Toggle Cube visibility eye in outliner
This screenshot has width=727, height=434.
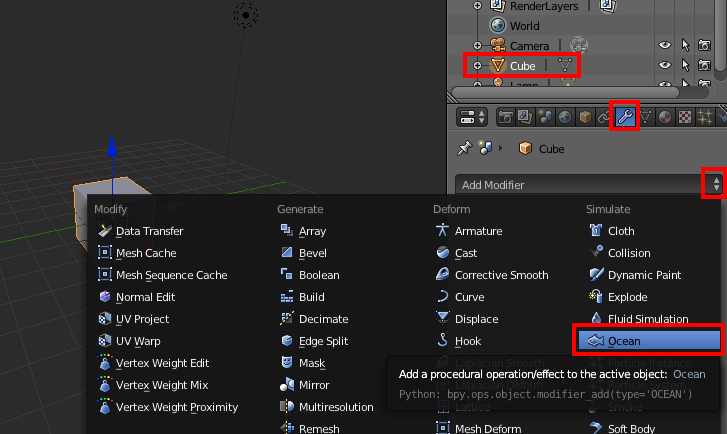tap(664, 65)
